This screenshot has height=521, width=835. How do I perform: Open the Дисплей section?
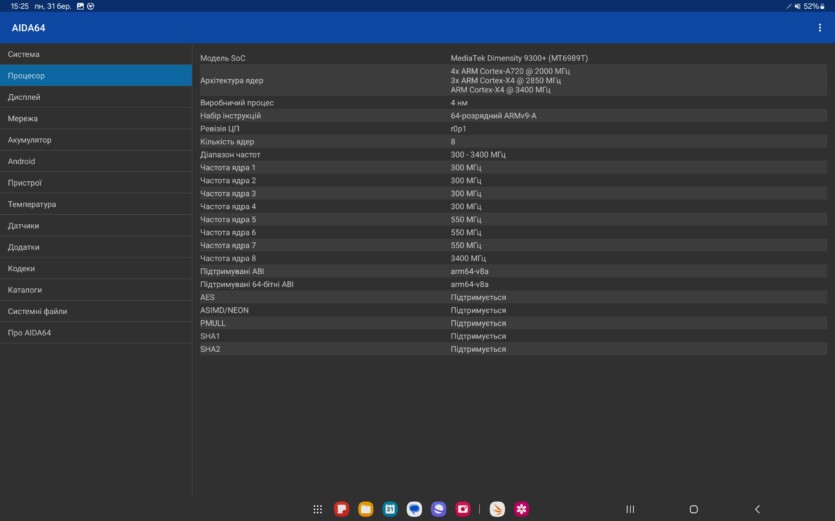tap(96, 97)
